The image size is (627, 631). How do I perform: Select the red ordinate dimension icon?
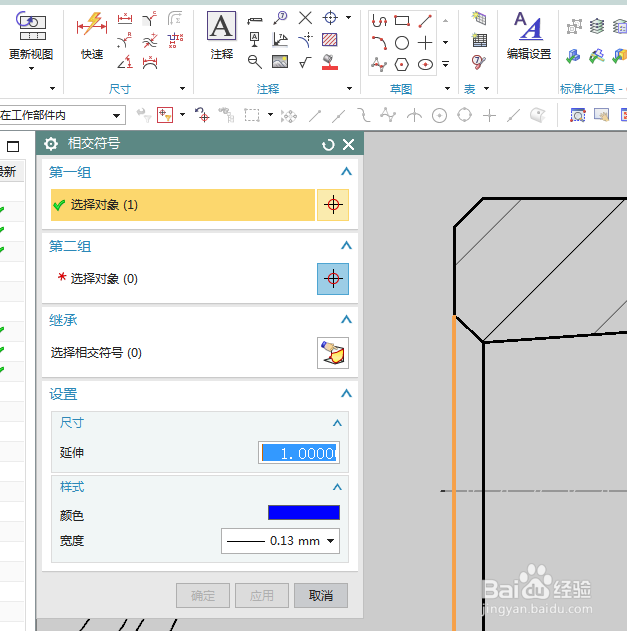click(x=175, y=40)
